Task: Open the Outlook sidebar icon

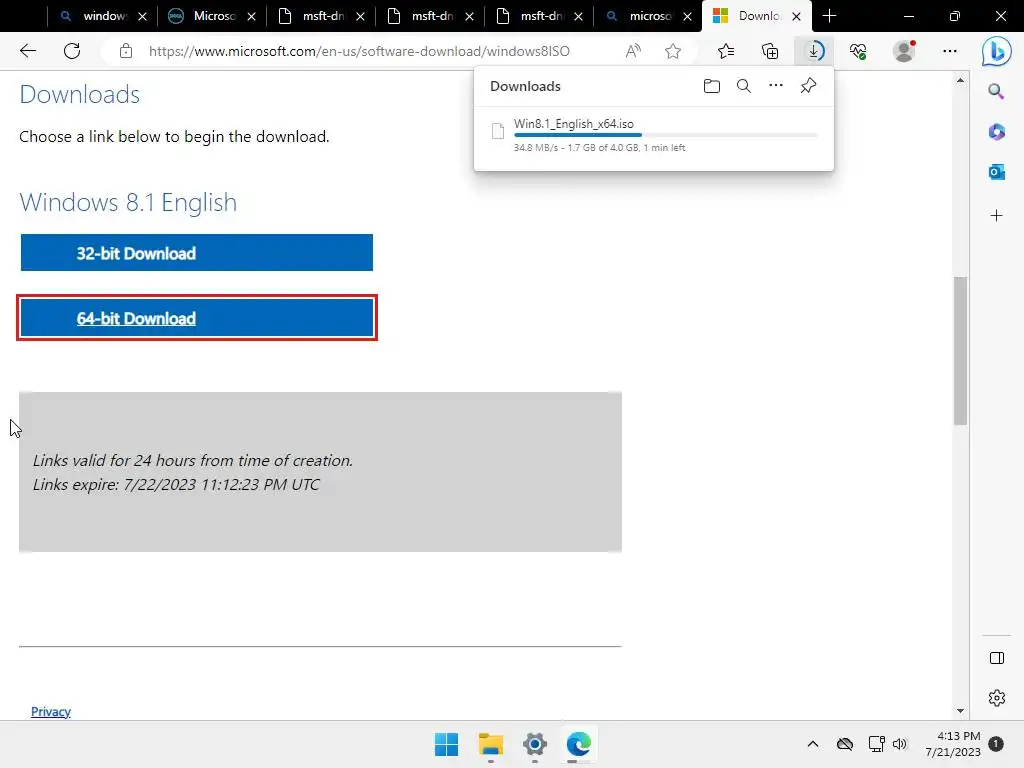Action: pos(996,172)
